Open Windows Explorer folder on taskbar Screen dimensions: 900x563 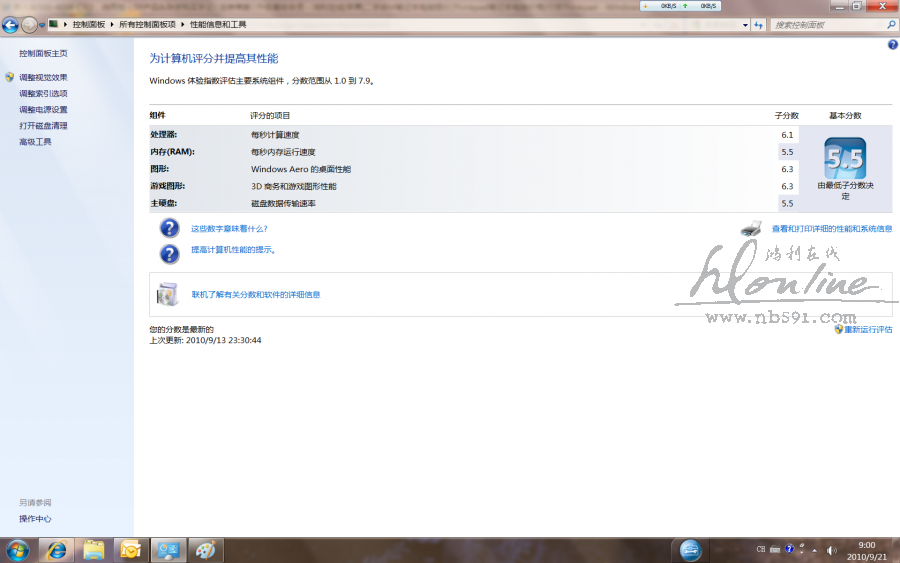(x=94, y=550)
